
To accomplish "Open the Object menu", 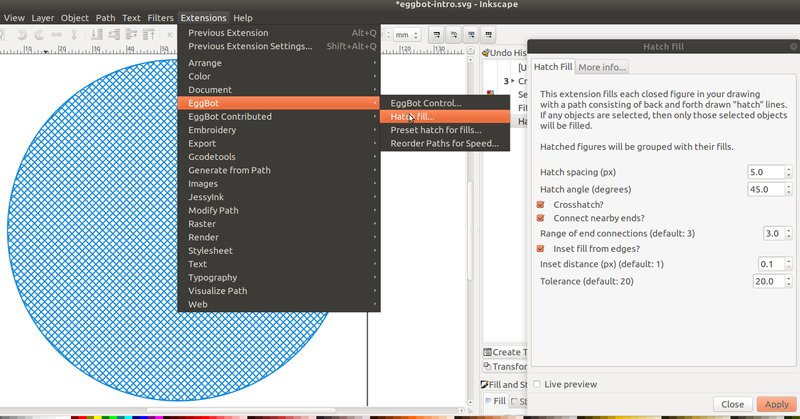I will (74, 18).
